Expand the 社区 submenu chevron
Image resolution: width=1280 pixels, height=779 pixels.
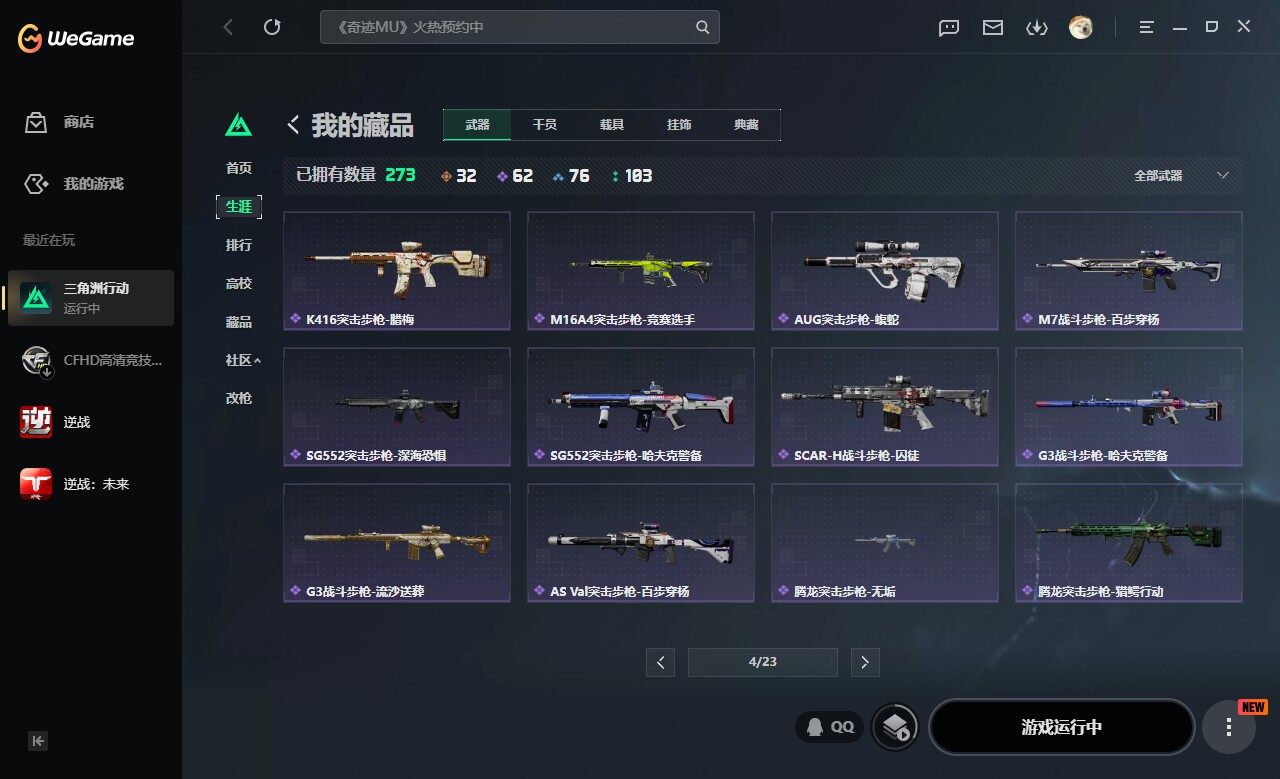tap(257, 360)
